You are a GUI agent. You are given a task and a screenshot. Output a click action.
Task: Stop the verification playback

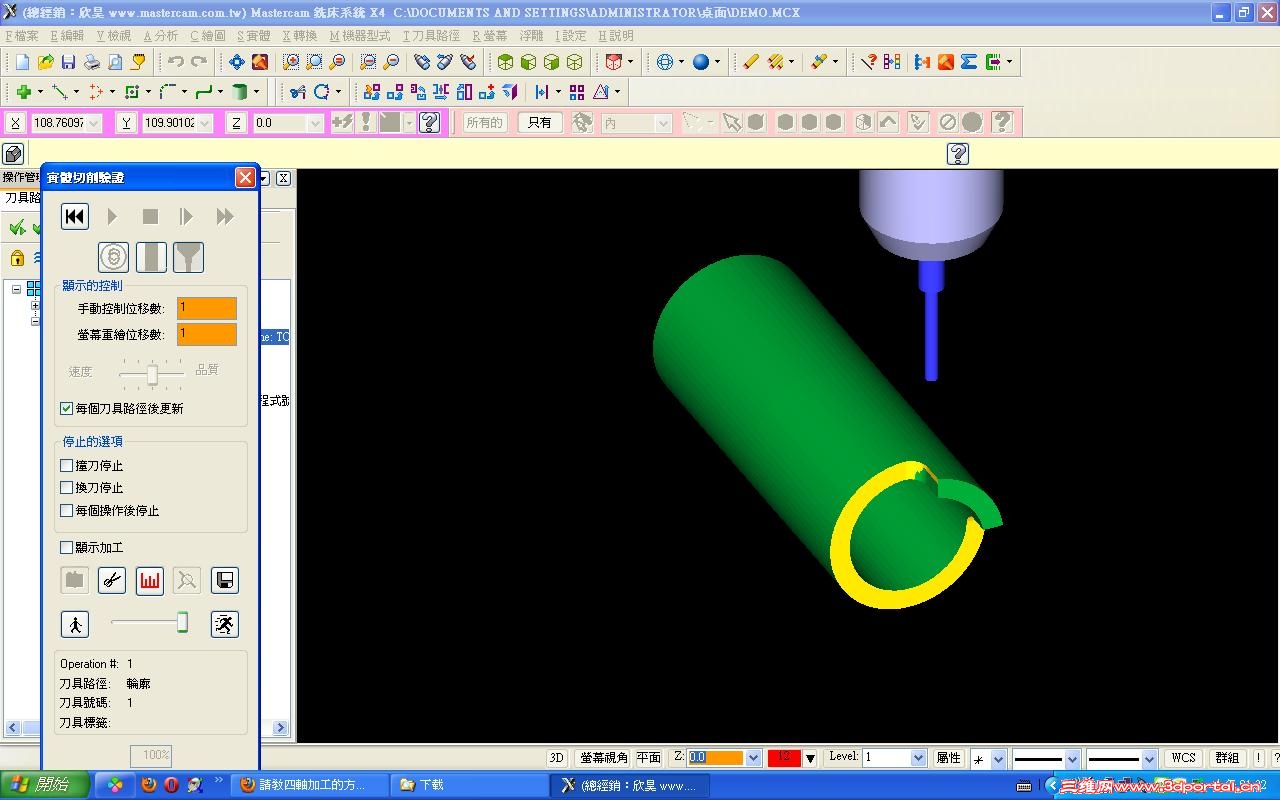(150, 216)
